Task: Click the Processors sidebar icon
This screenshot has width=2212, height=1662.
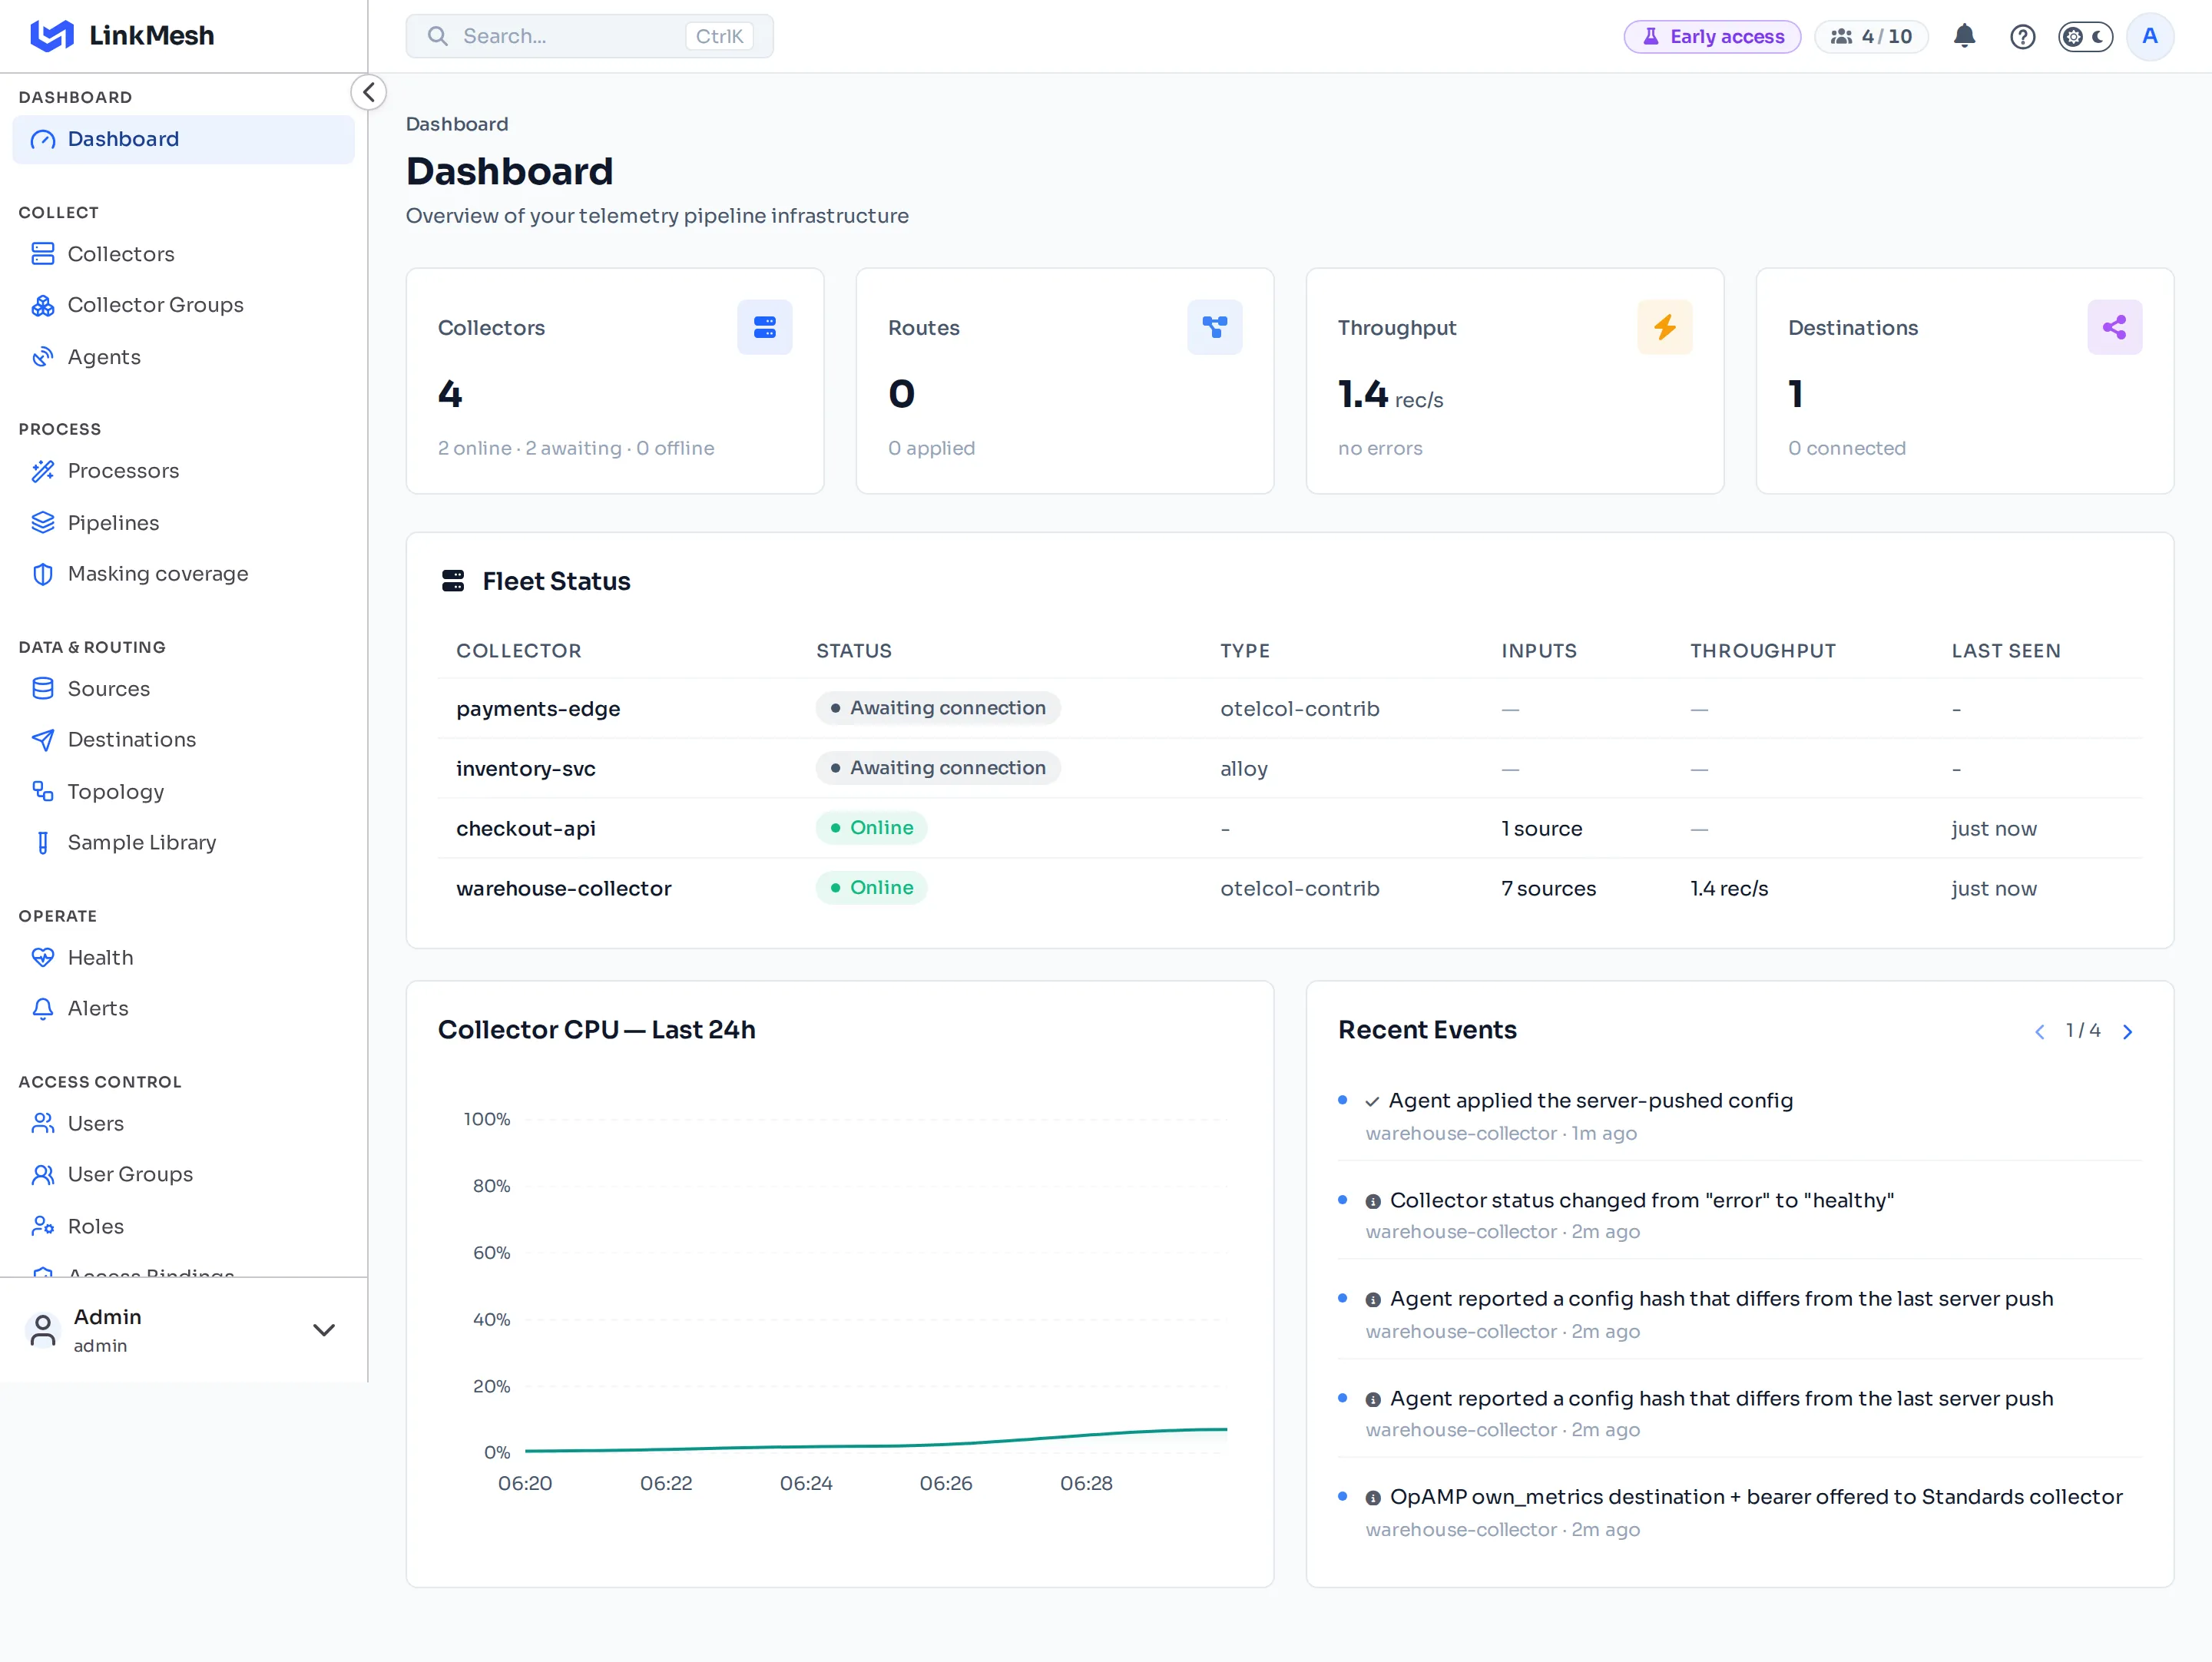Action: (43, 471)
